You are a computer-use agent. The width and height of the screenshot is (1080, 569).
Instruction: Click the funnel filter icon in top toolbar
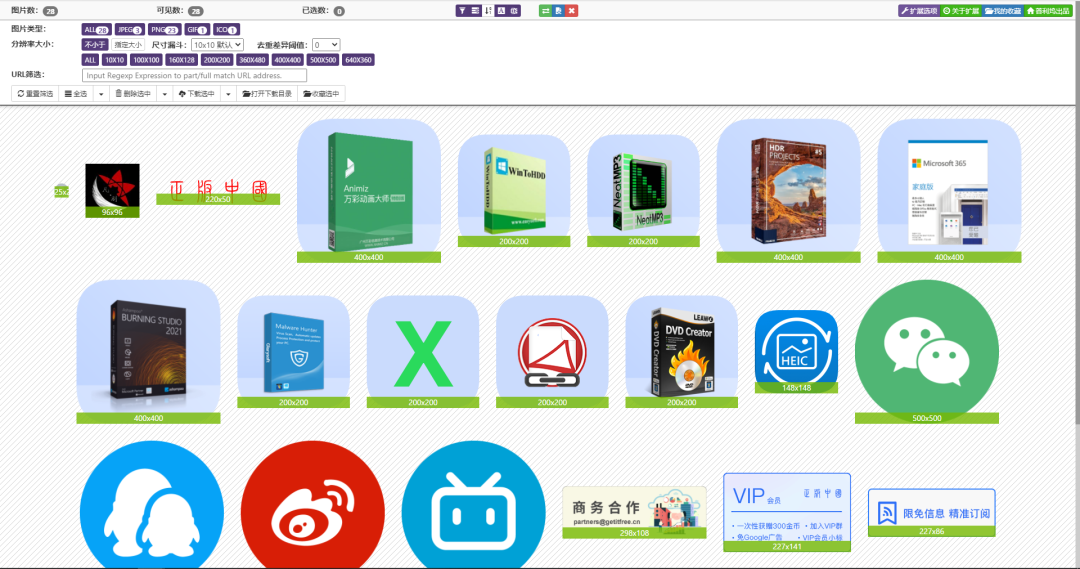(462, 11)
